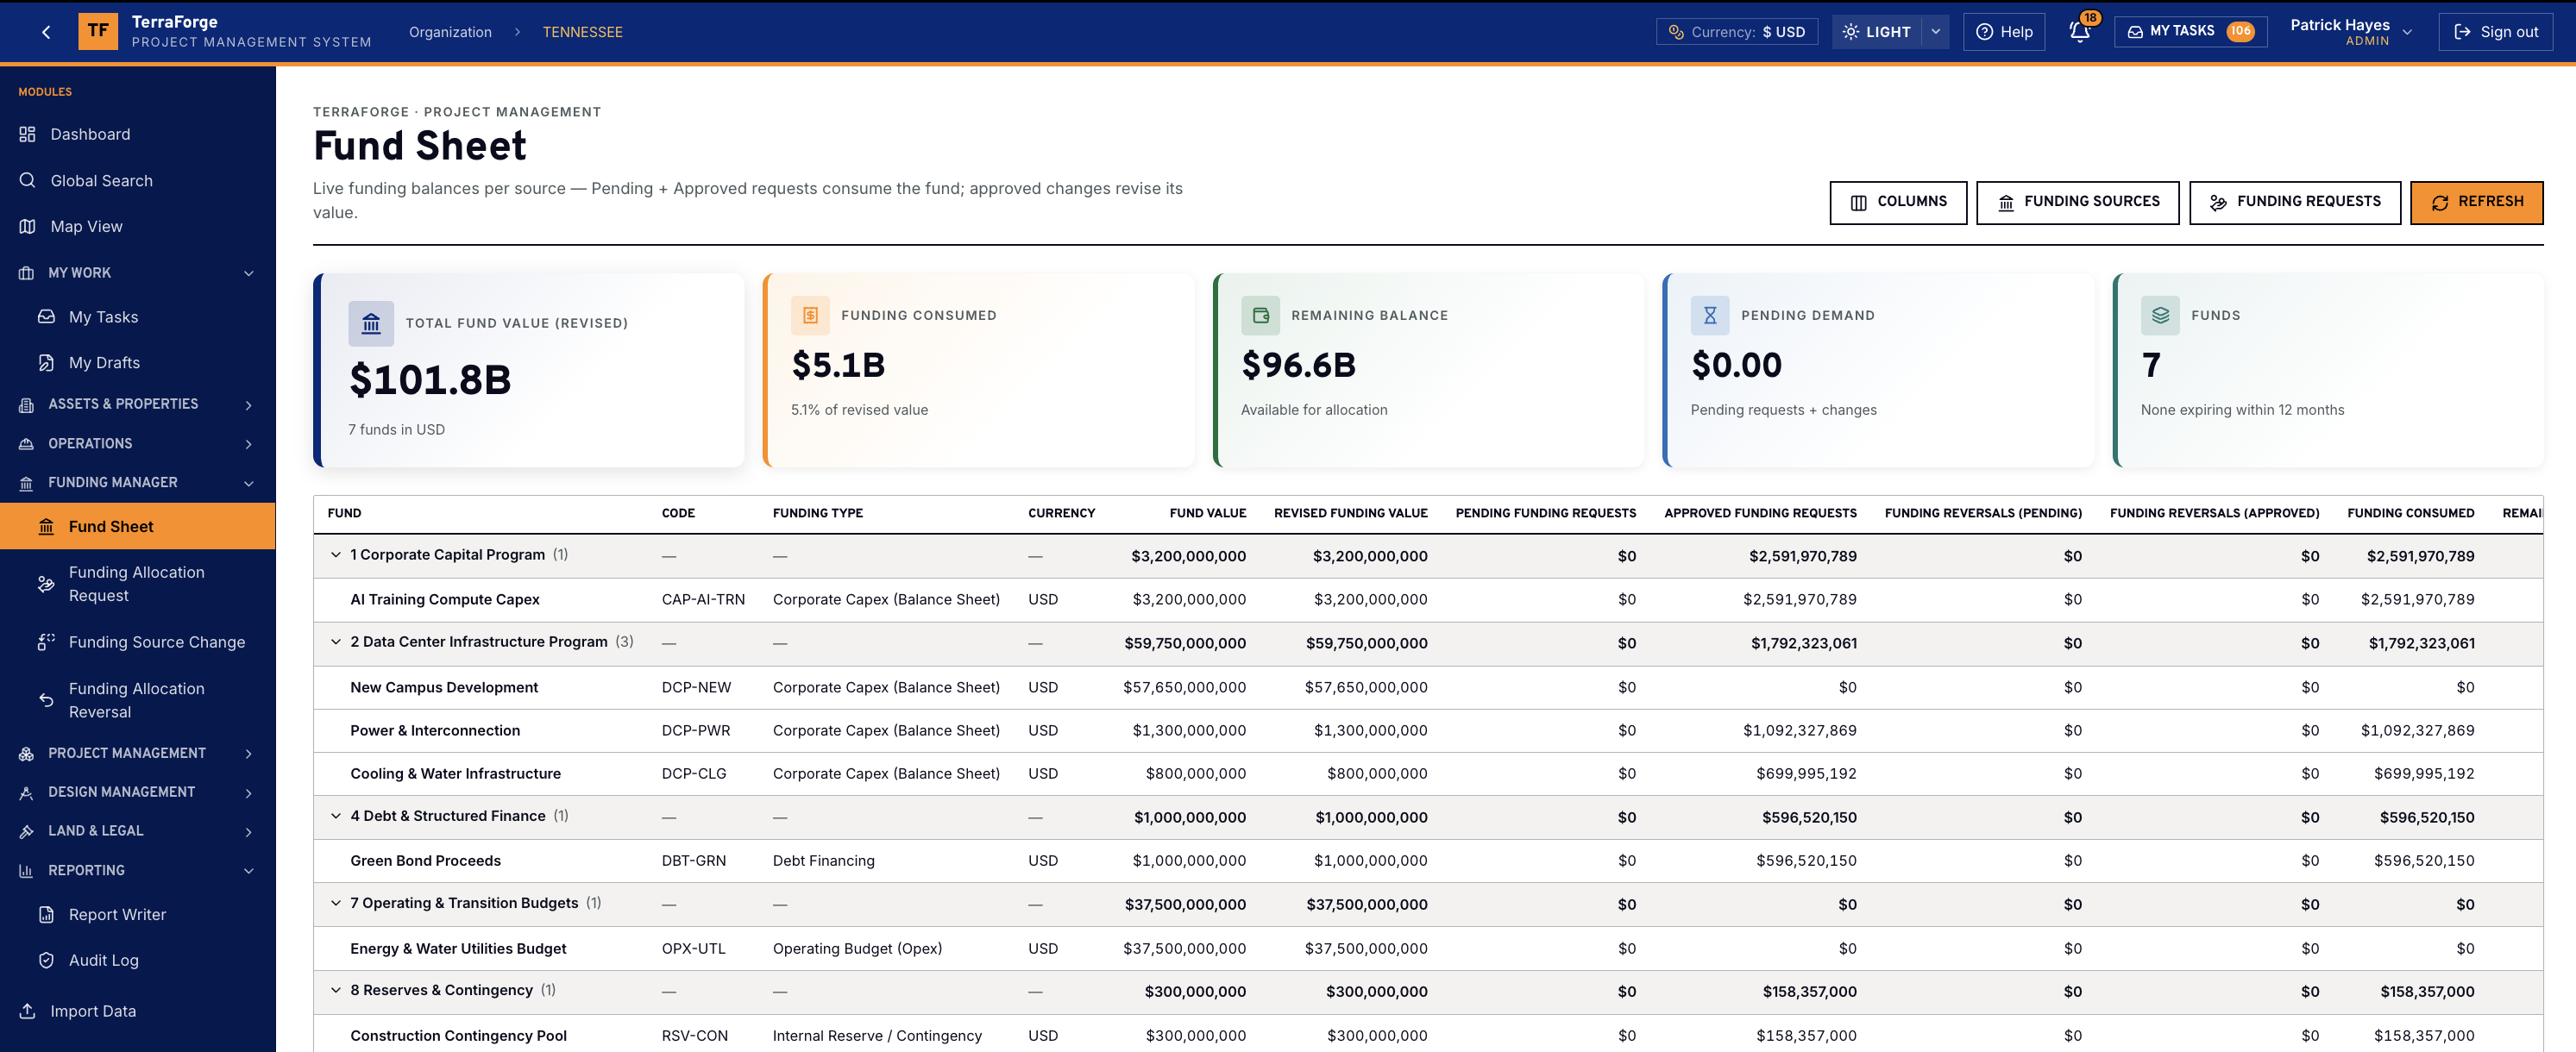Click the COLUMNS button

pyautogui.click(x=1898, y=202)
